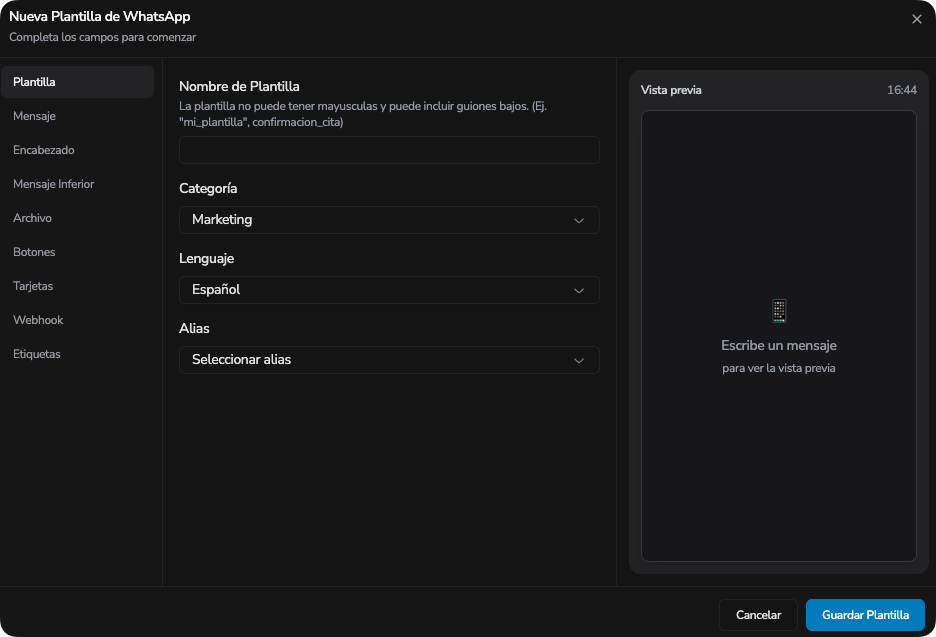936x637 pixels.
Task: Click the 'para ver la vista previa' text
Action: pyautogui.click(x=779, y=368)
